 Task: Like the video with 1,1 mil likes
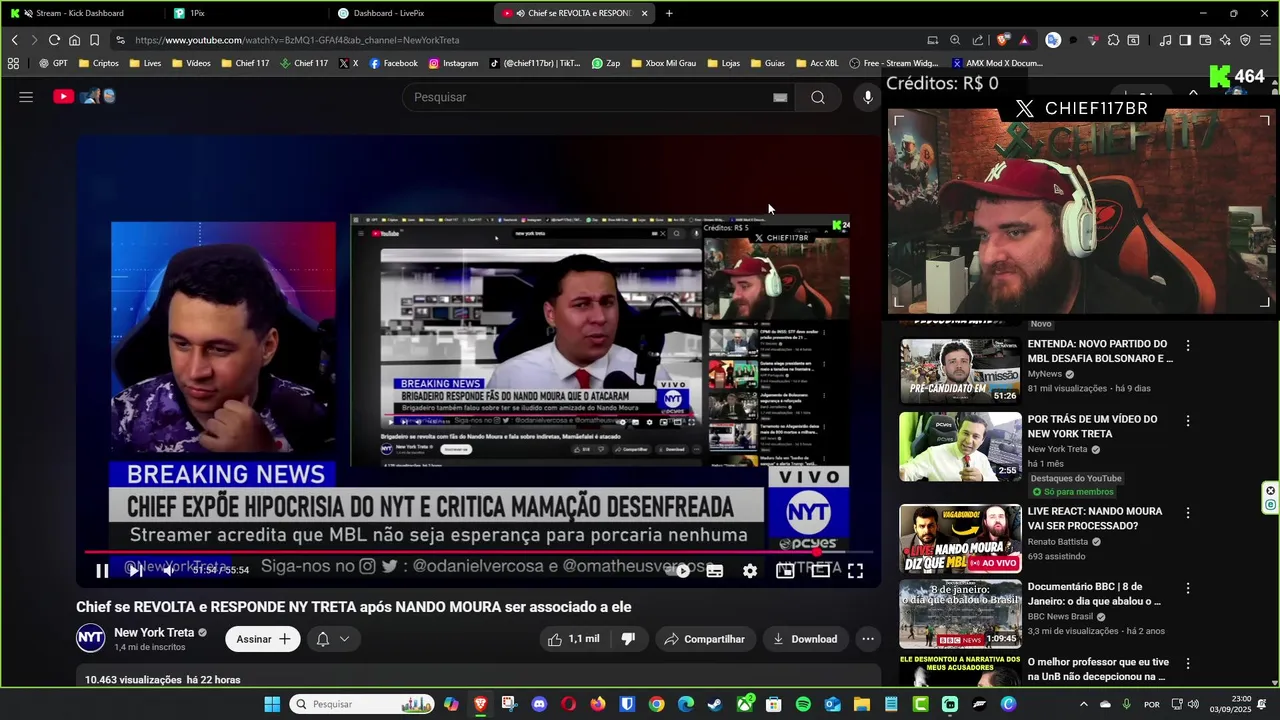pos(573,639)
